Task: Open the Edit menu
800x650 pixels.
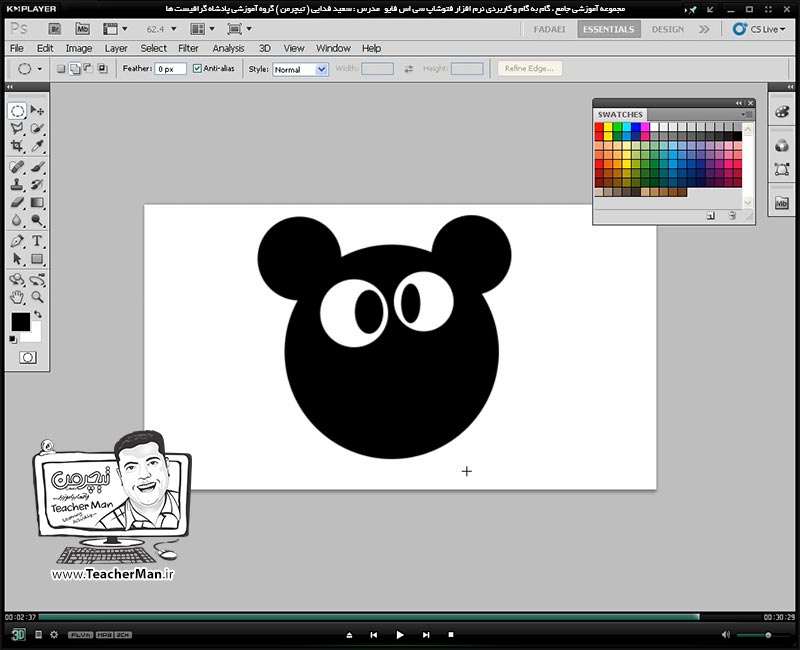Action: point(45,48)
